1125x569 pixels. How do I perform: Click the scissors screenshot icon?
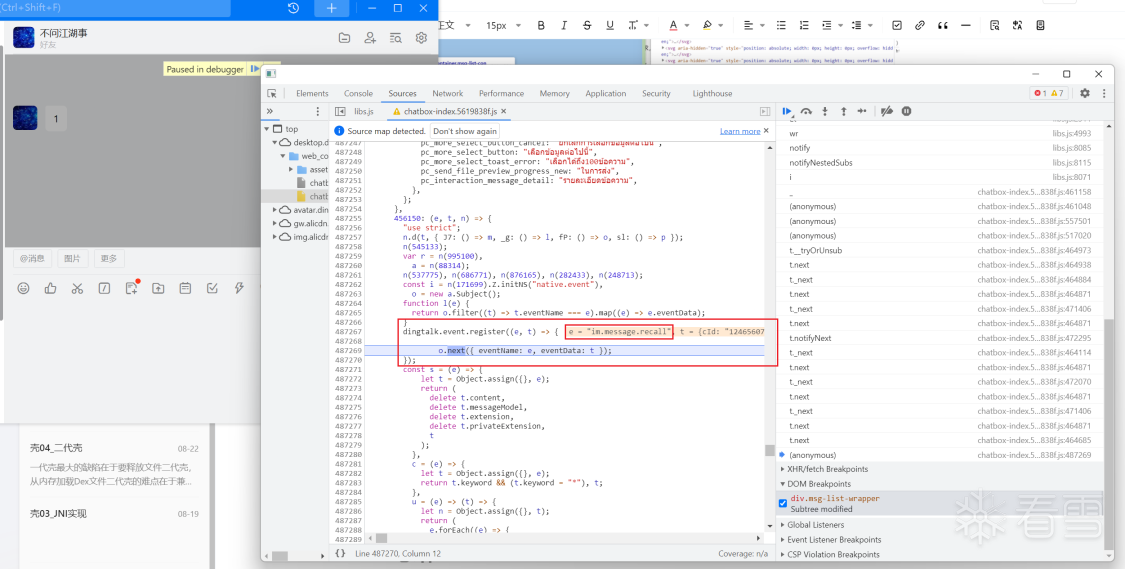point(77,288)
